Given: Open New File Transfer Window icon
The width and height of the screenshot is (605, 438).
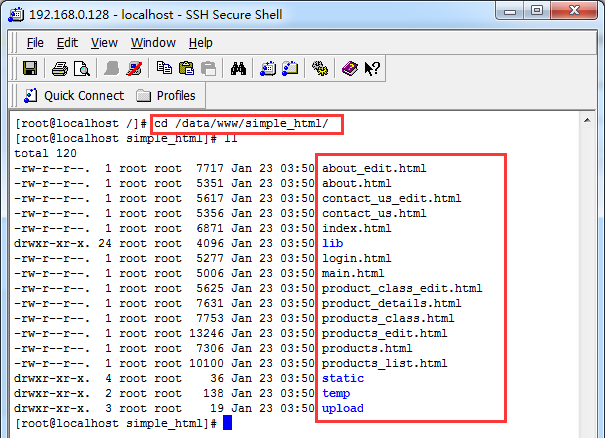Looking at the screenshot, I should [x=290, y=68].
